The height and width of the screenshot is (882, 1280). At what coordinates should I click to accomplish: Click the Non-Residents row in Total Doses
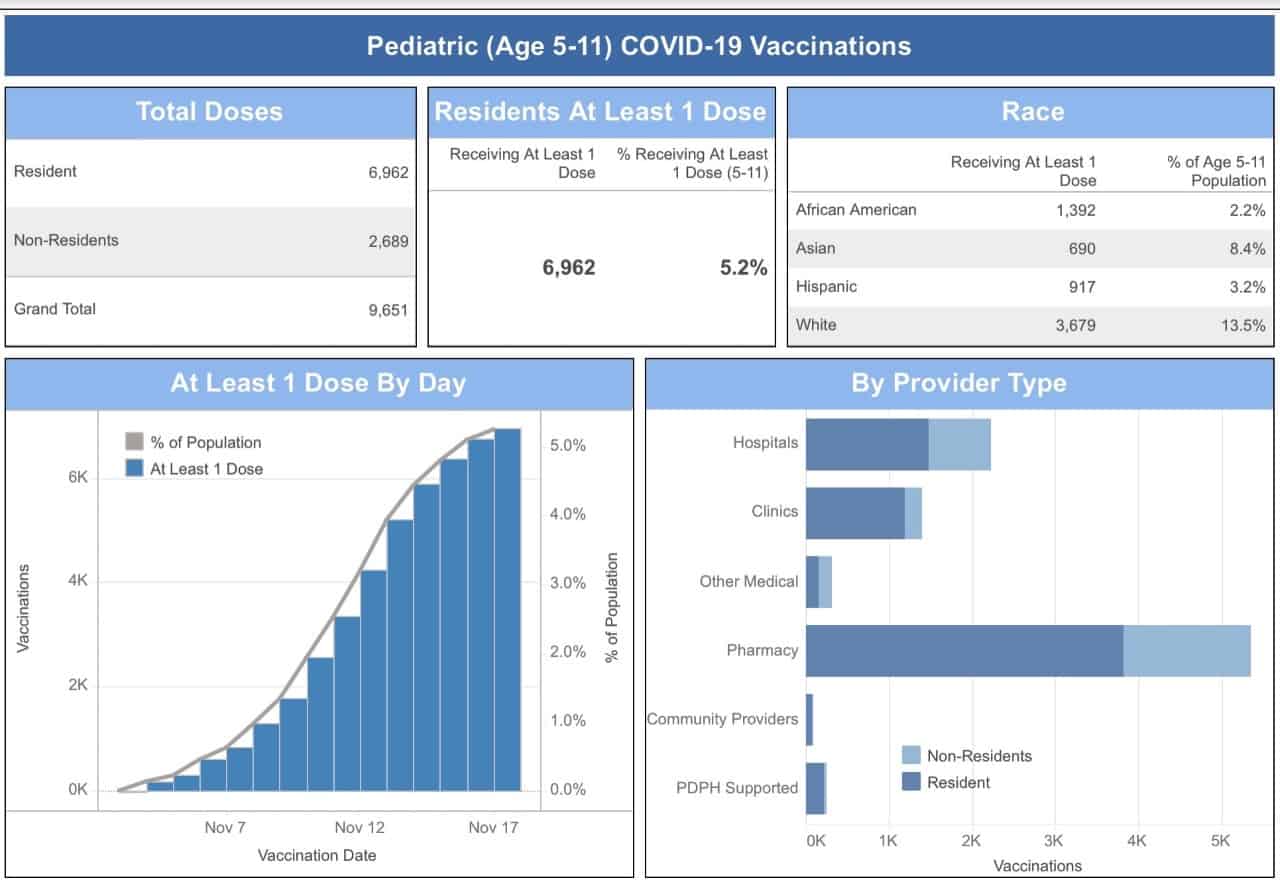point(210,241)
